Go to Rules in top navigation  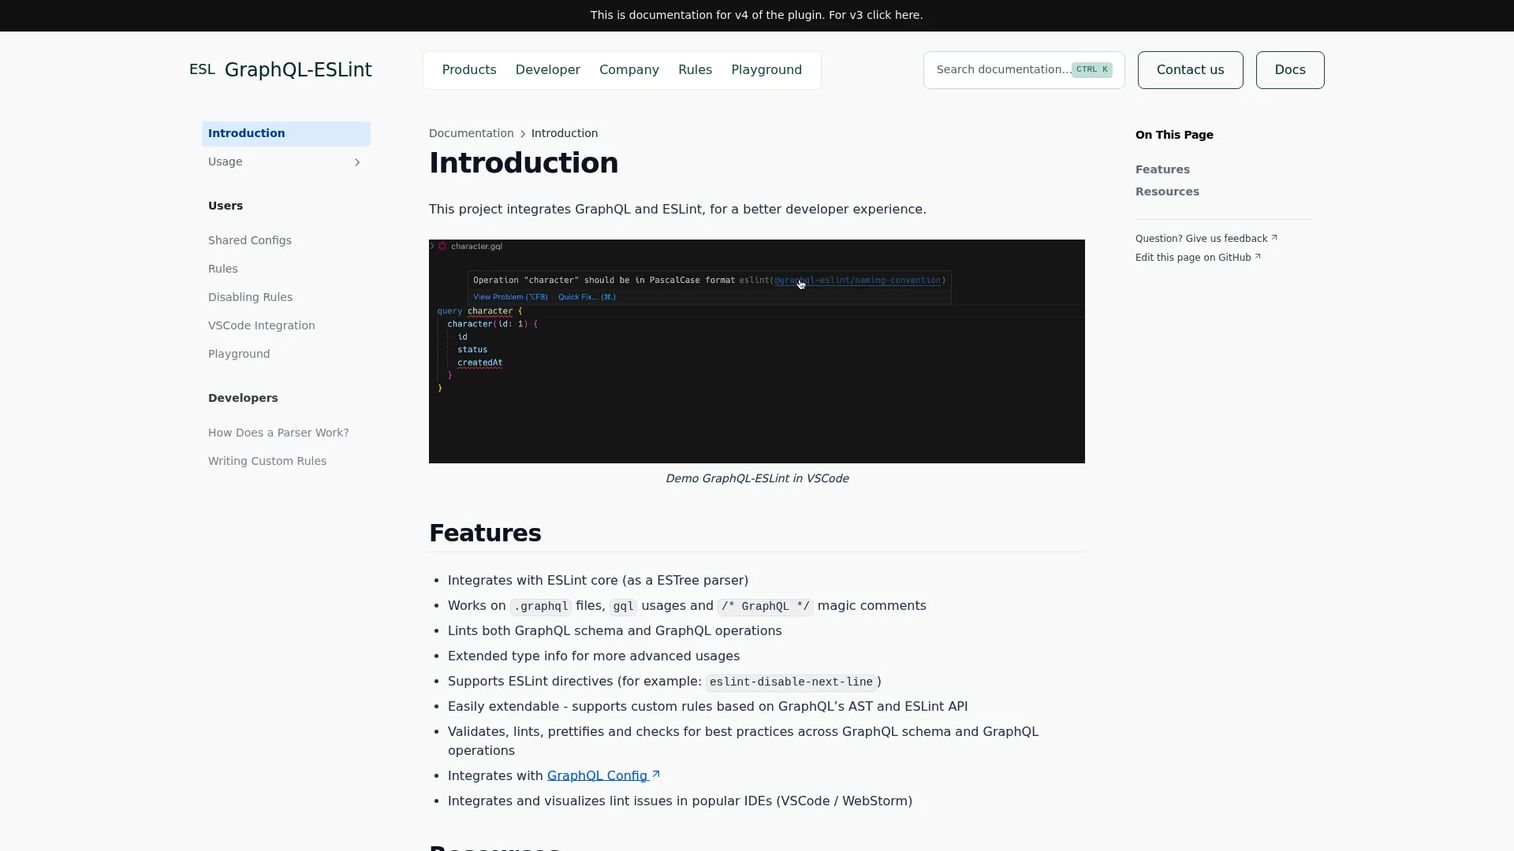[695, 70]
